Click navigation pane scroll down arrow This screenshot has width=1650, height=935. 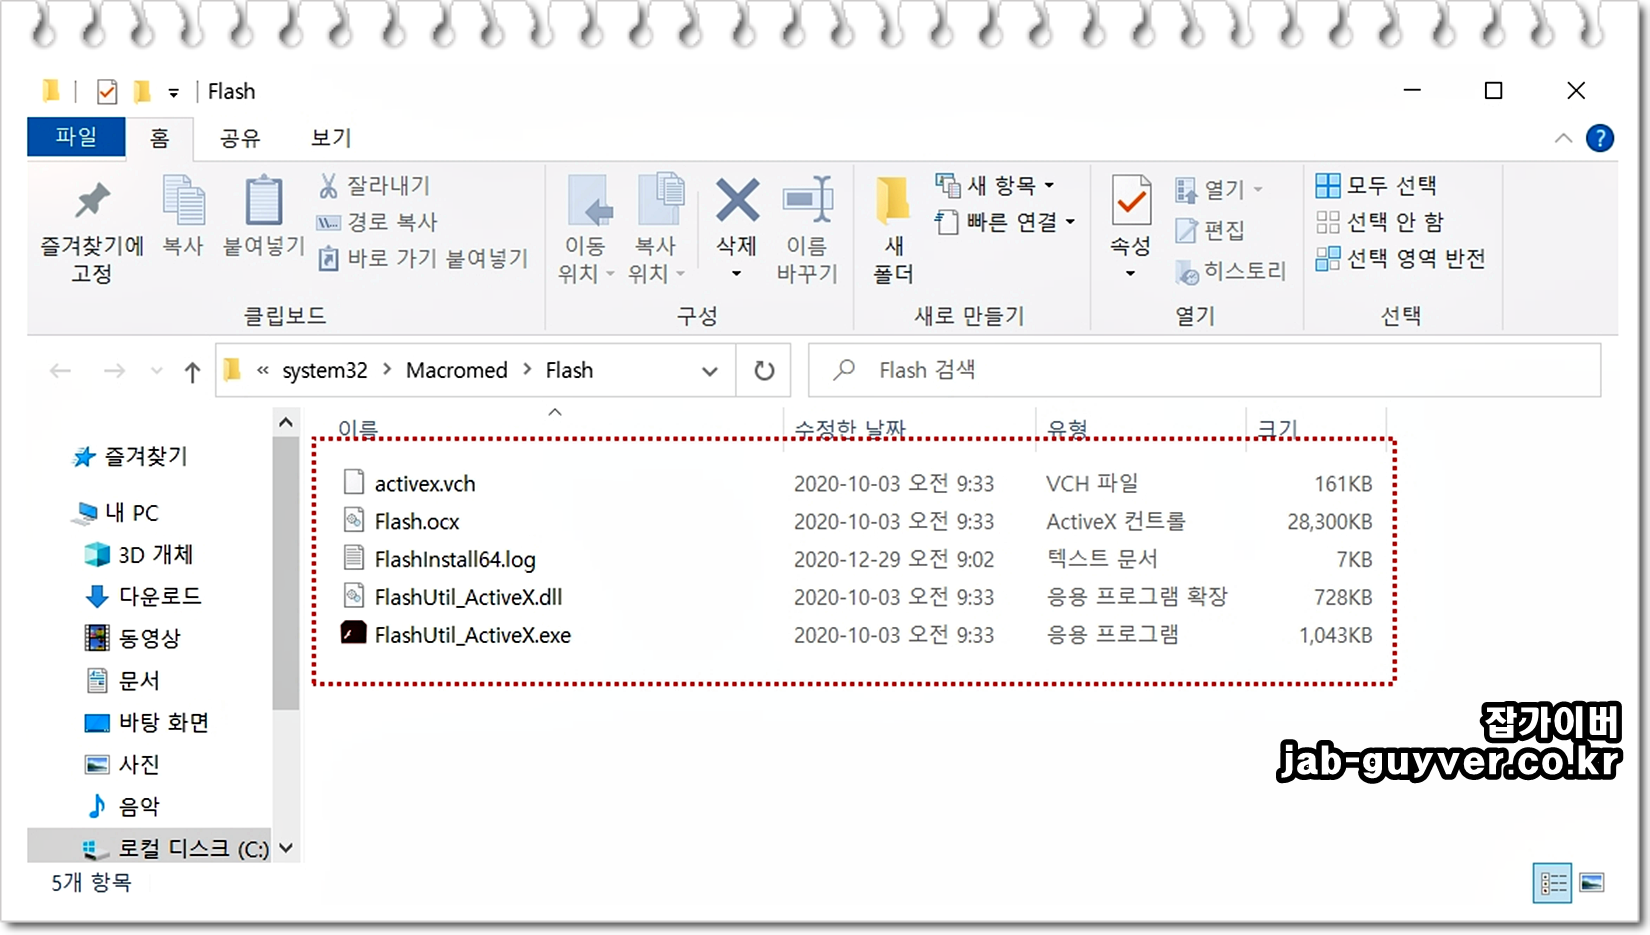coord(286,848)
